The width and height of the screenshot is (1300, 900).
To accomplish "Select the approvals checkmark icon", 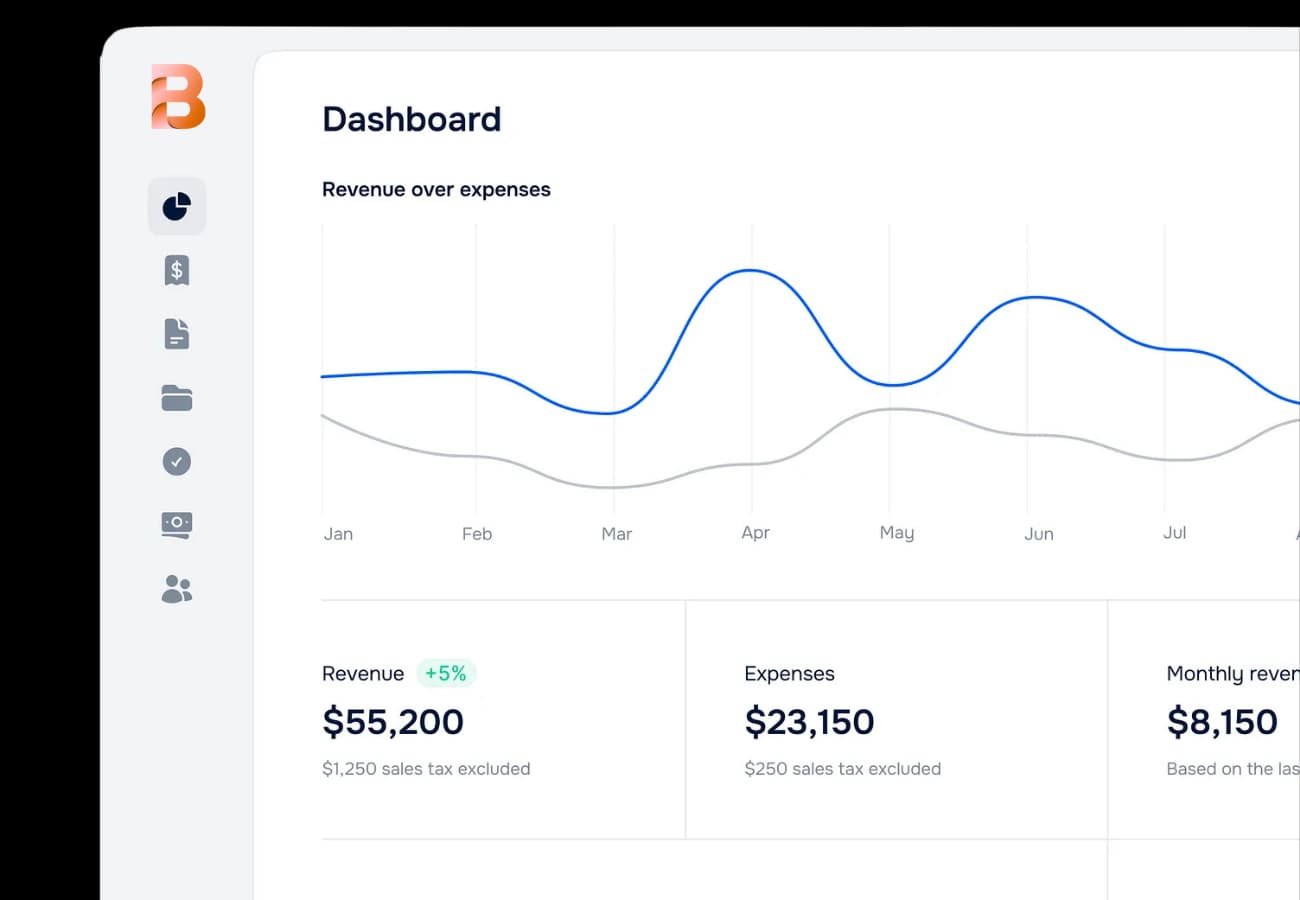I will [x=177, y=461].
